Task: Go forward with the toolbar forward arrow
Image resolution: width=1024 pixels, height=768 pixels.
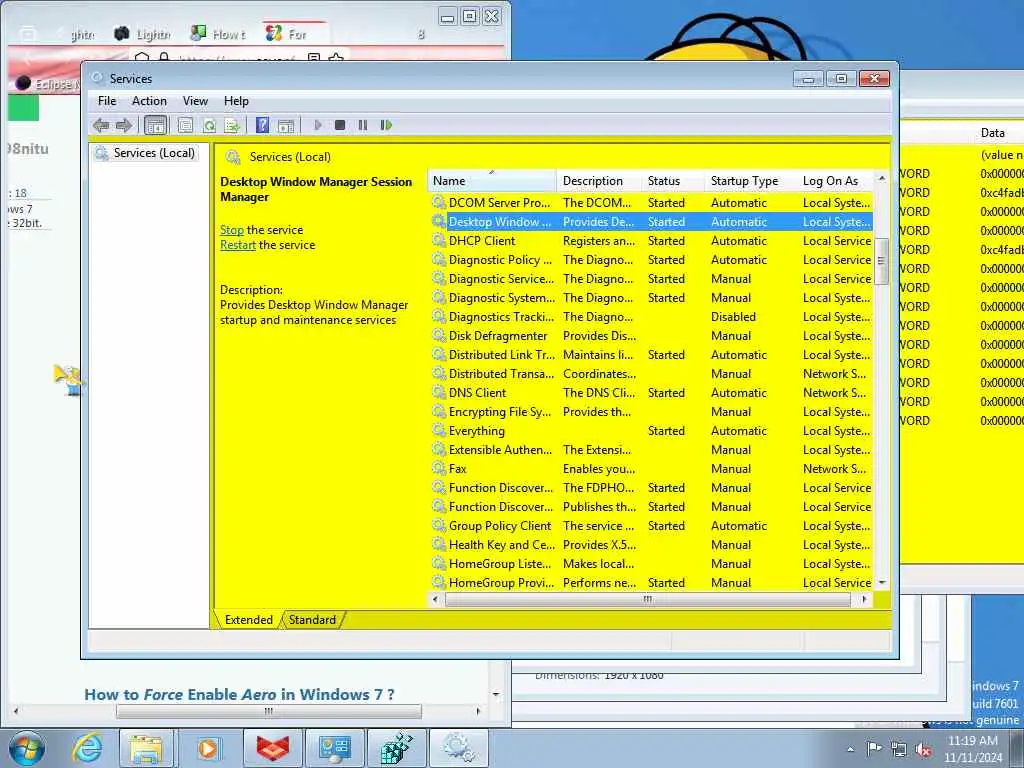Action: 123,125
